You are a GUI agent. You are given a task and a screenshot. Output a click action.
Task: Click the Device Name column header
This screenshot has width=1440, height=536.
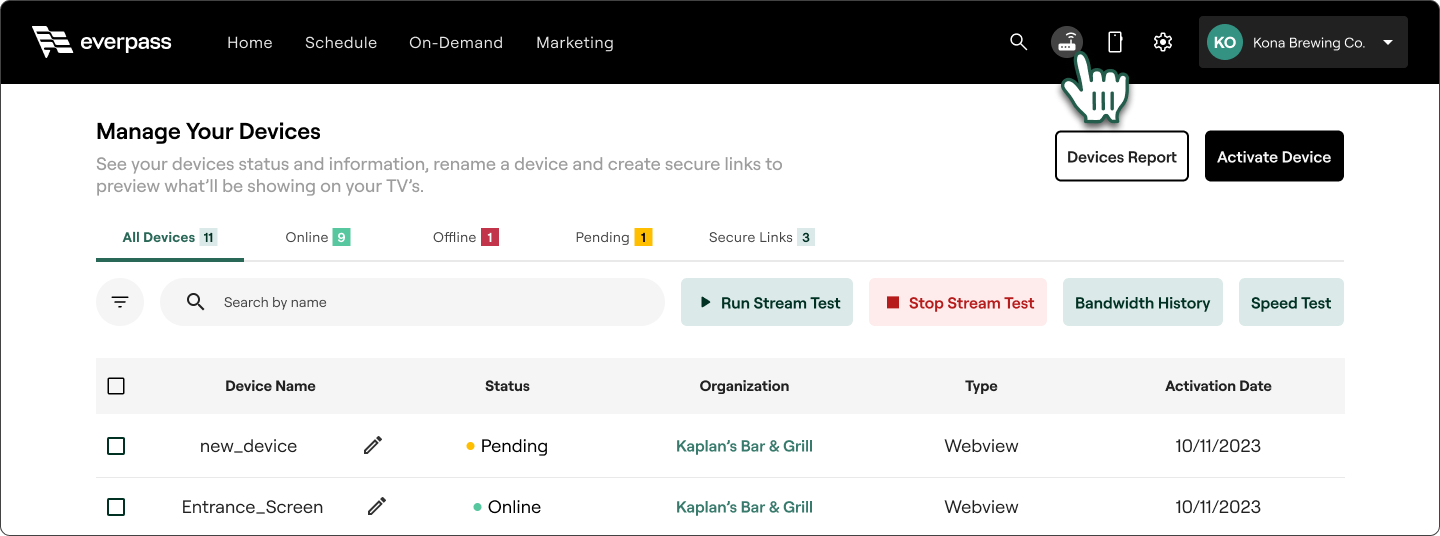click(270, 386)
